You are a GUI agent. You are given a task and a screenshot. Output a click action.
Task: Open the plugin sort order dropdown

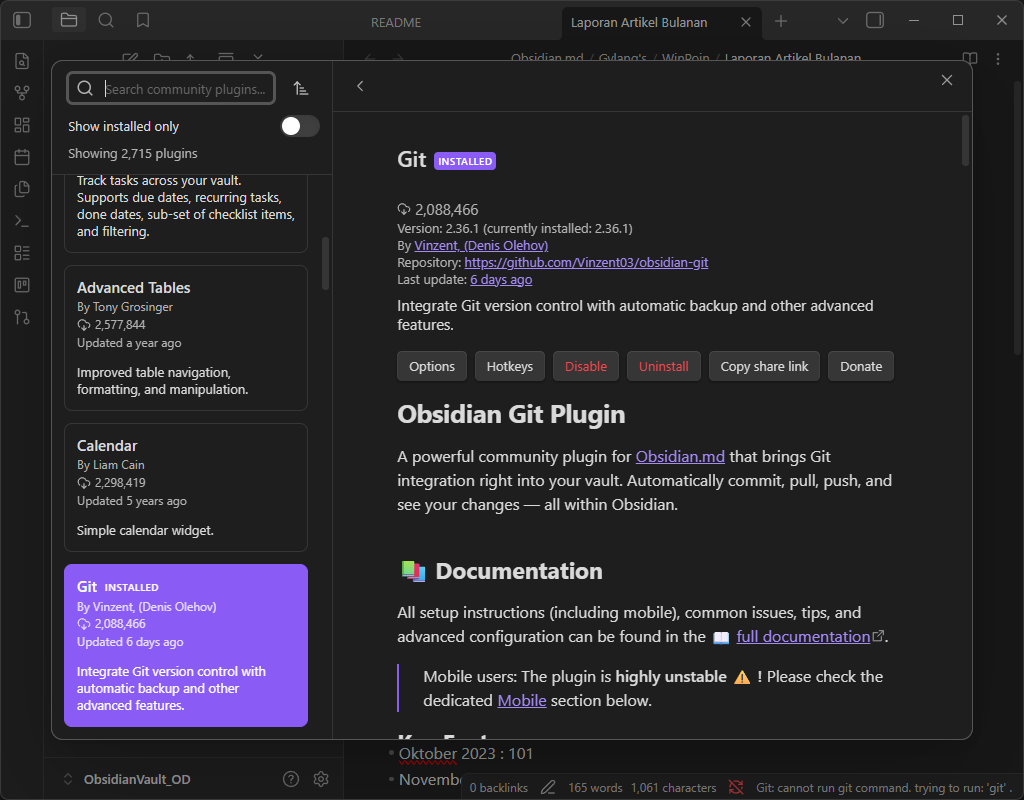coord(301,89)
